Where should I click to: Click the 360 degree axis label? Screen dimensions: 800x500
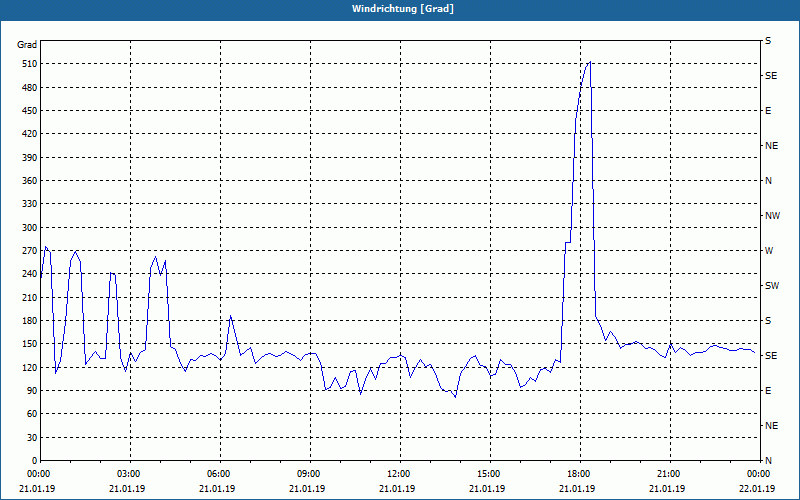click(x=30, y=181)
